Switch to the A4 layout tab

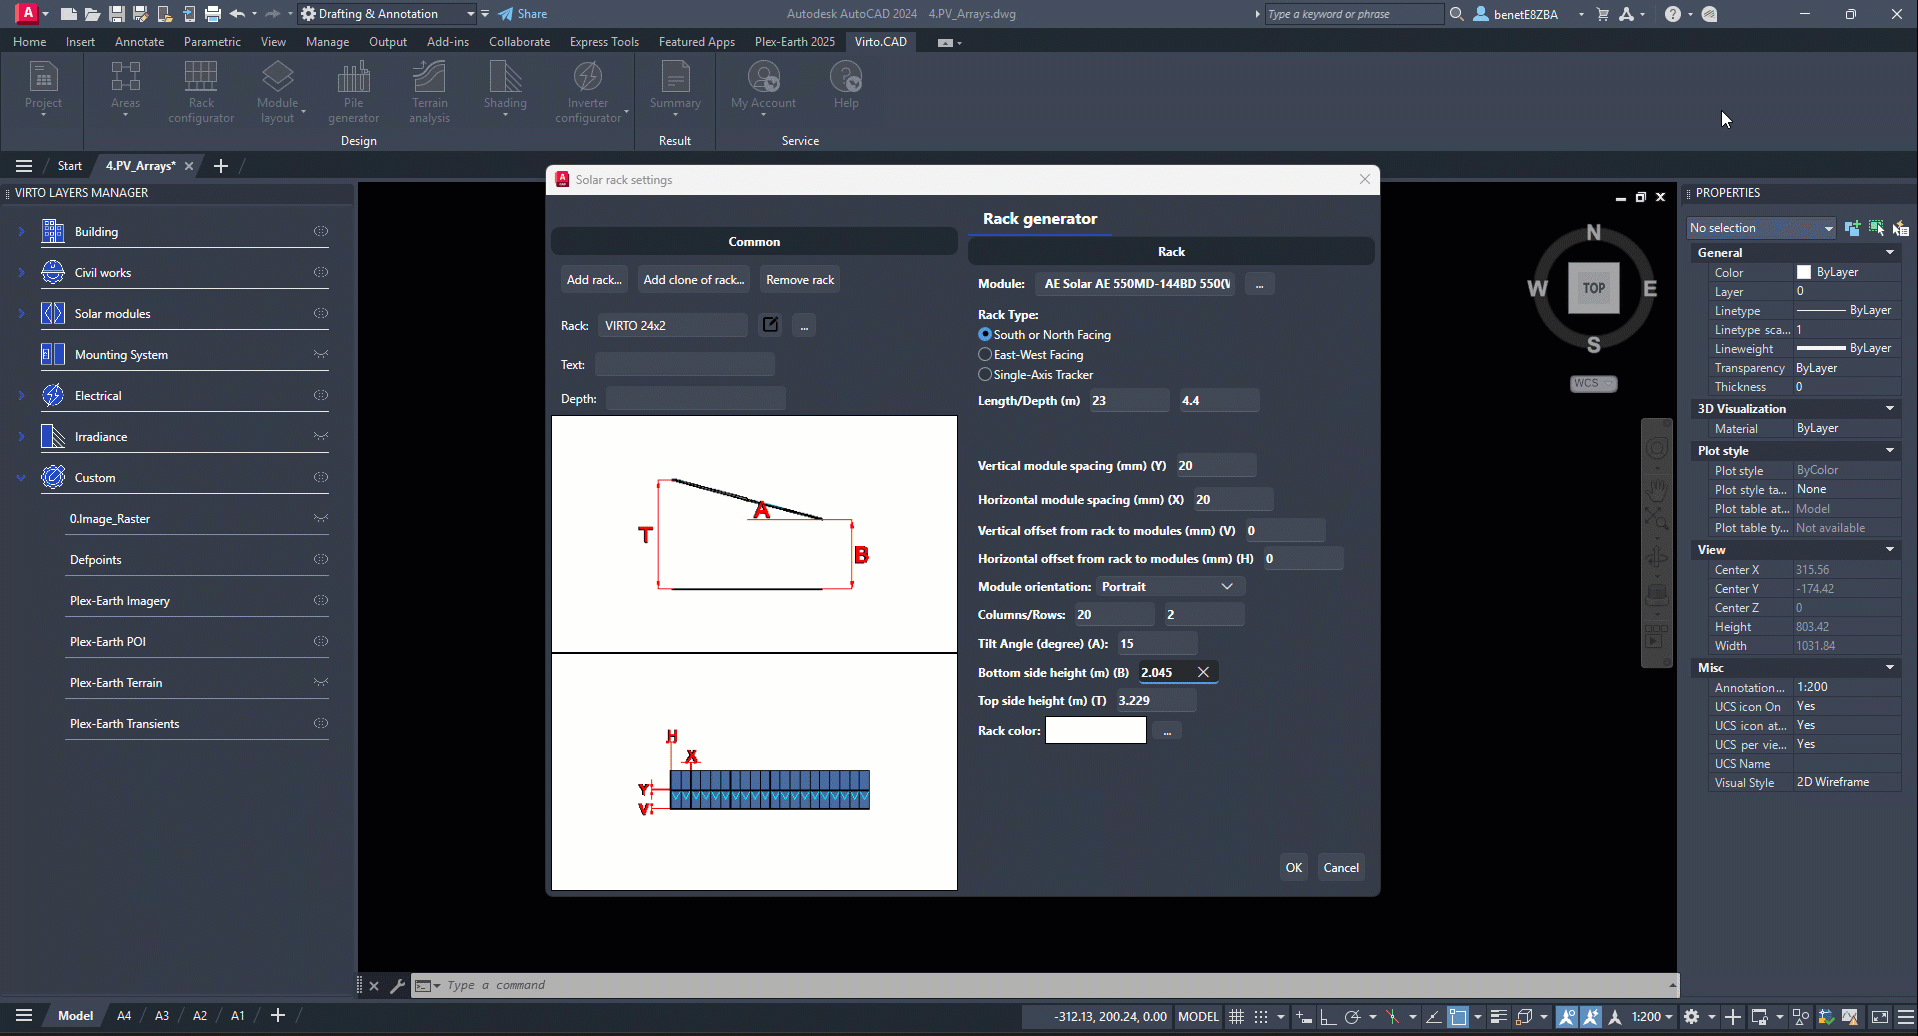click(124, 1016)
